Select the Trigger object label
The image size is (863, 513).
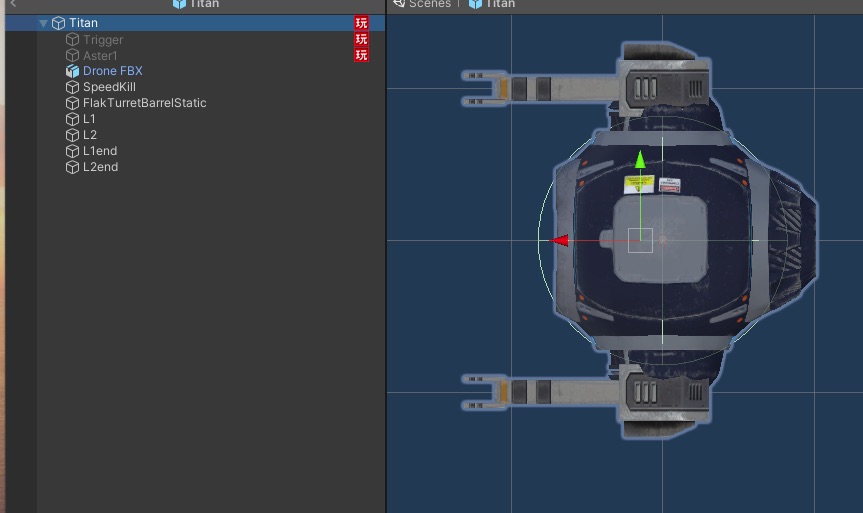coord(103,40)
